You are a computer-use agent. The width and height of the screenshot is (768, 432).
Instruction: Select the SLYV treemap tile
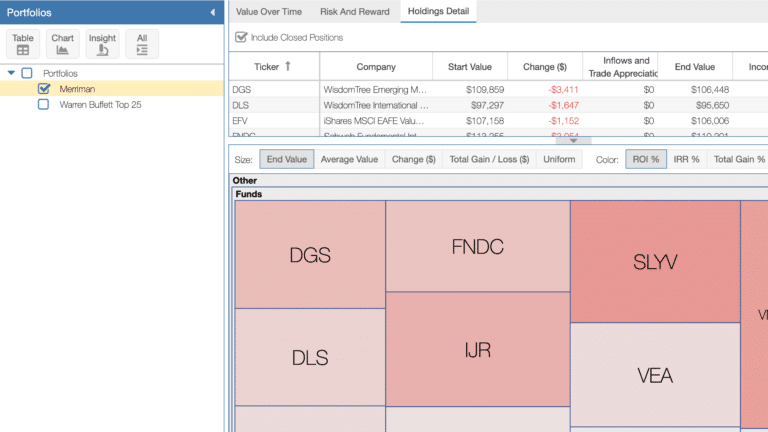pos(655,262)
